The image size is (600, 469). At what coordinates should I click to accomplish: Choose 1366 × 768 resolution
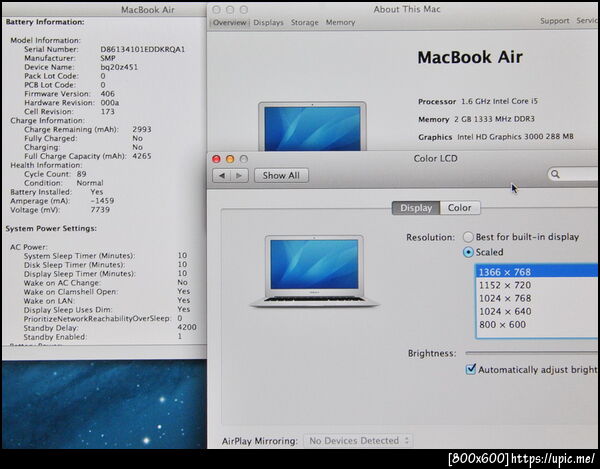536,272
